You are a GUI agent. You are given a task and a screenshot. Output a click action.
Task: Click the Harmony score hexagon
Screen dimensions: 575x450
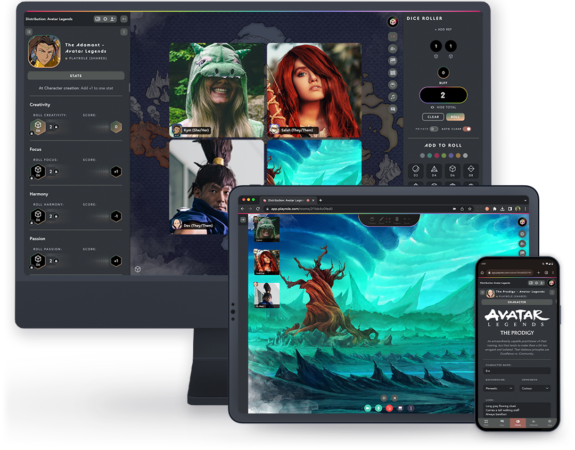click(x=116, y=216)
